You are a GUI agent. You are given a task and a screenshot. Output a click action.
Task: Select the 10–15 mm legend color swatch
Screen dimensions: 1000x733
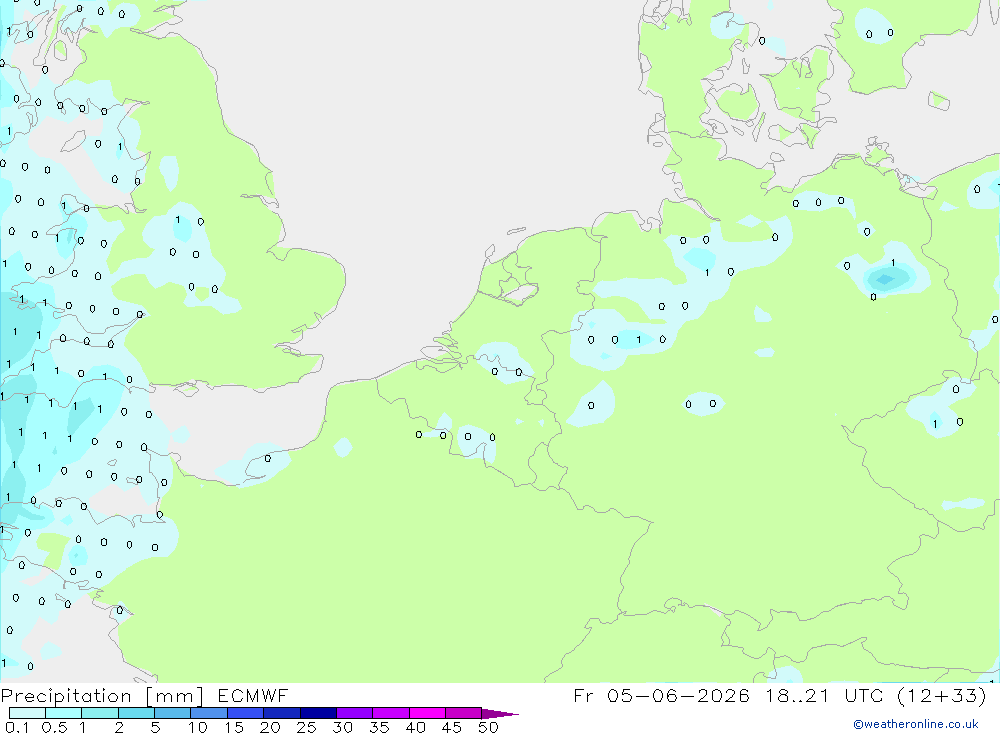coord(209,713)
